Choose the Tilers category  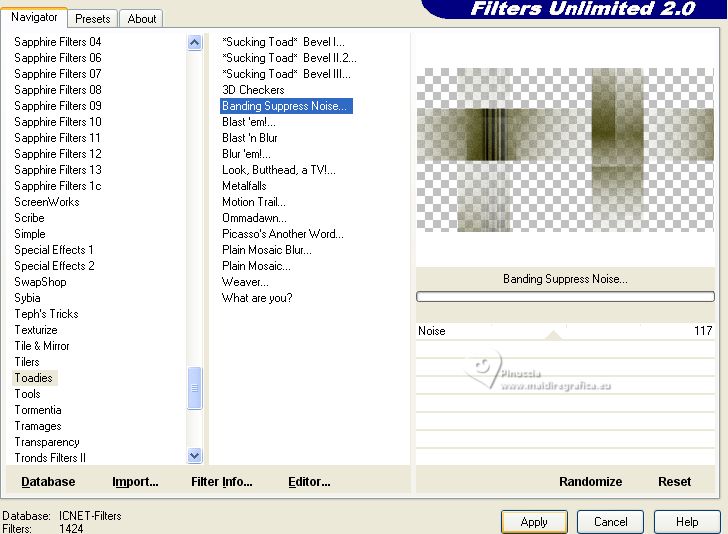click(x=27, y=362)
